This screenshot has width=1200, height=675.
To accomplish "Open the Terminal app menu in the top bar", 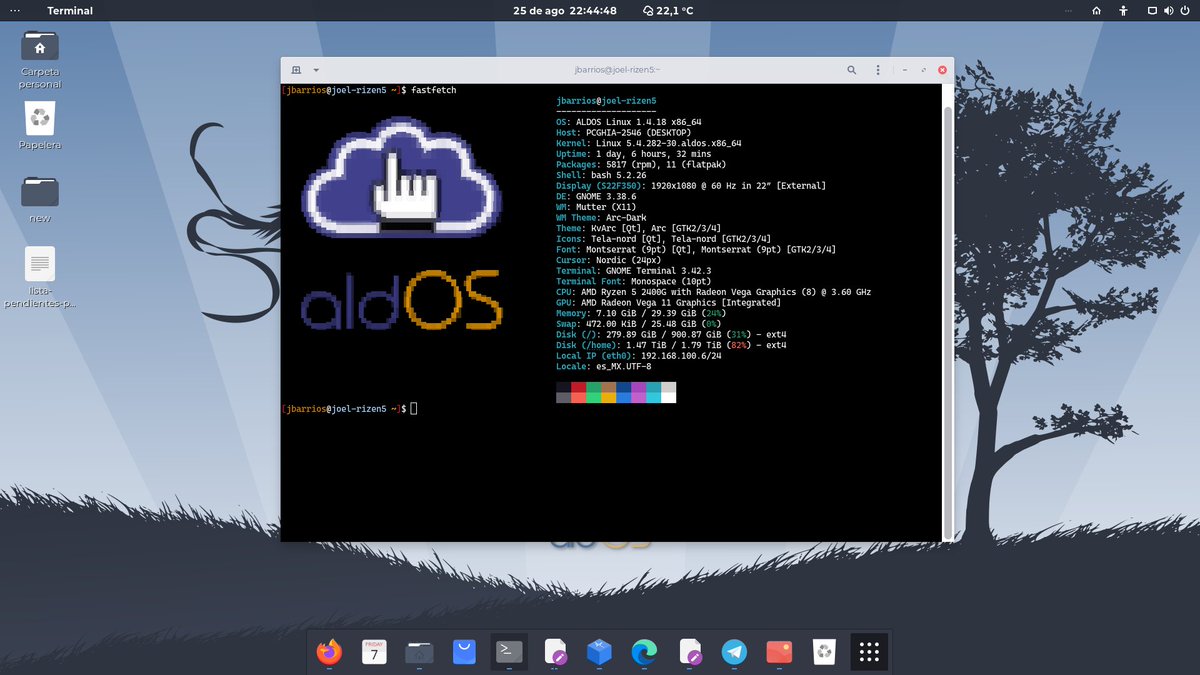I will click(70, 11).
